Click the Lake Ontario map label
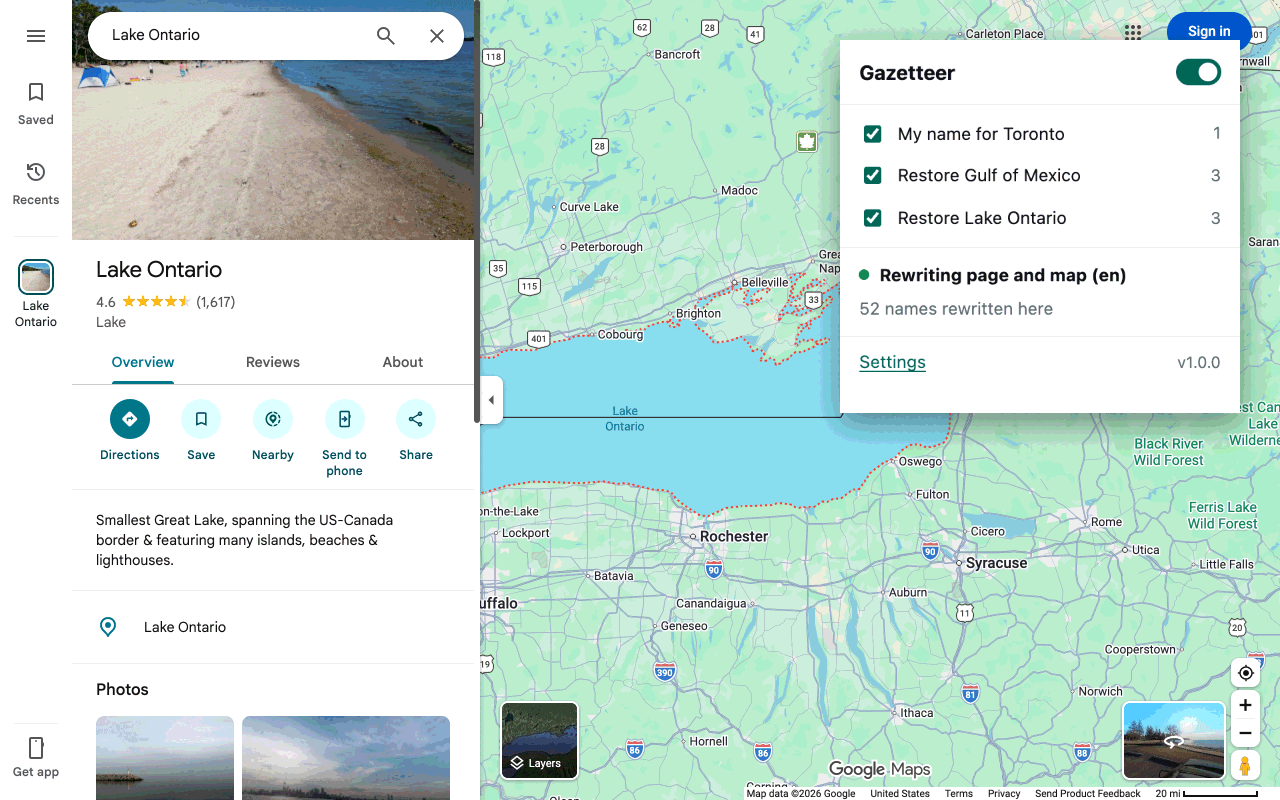This screenshot has width=1280, height=800. pyautogui.click(x=625, y=419)
